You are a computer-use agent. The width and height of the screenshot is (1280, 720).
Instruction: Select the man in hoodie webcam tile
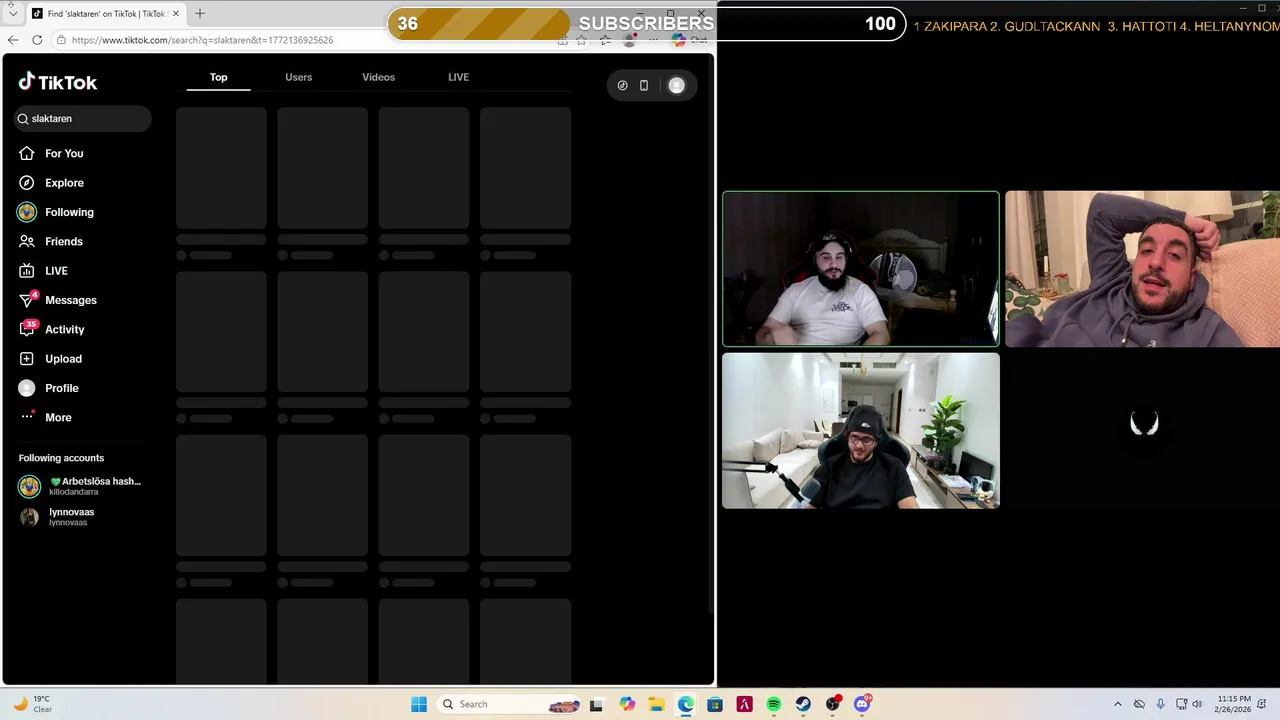point(1142,269)
